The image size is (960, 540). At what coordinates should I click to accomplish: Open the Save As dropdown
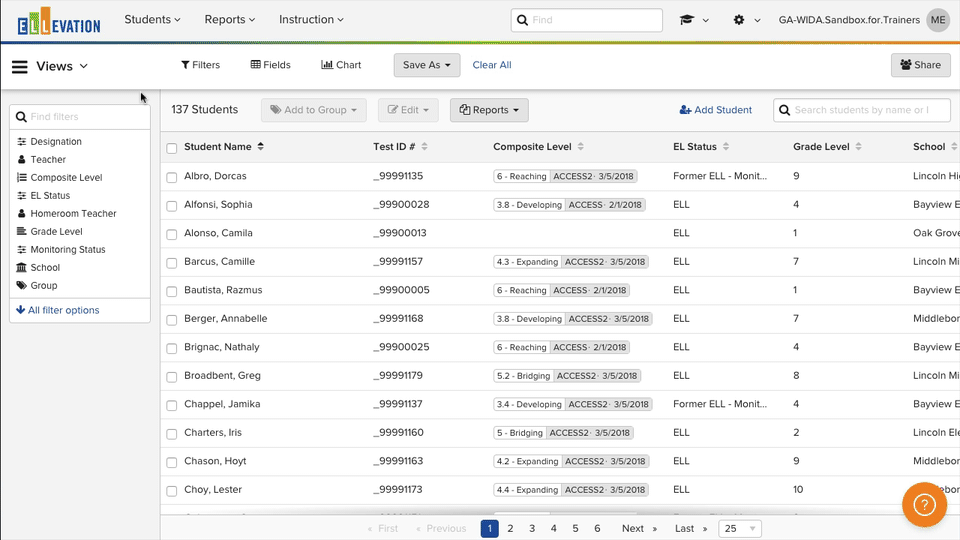tap(427, 65)
